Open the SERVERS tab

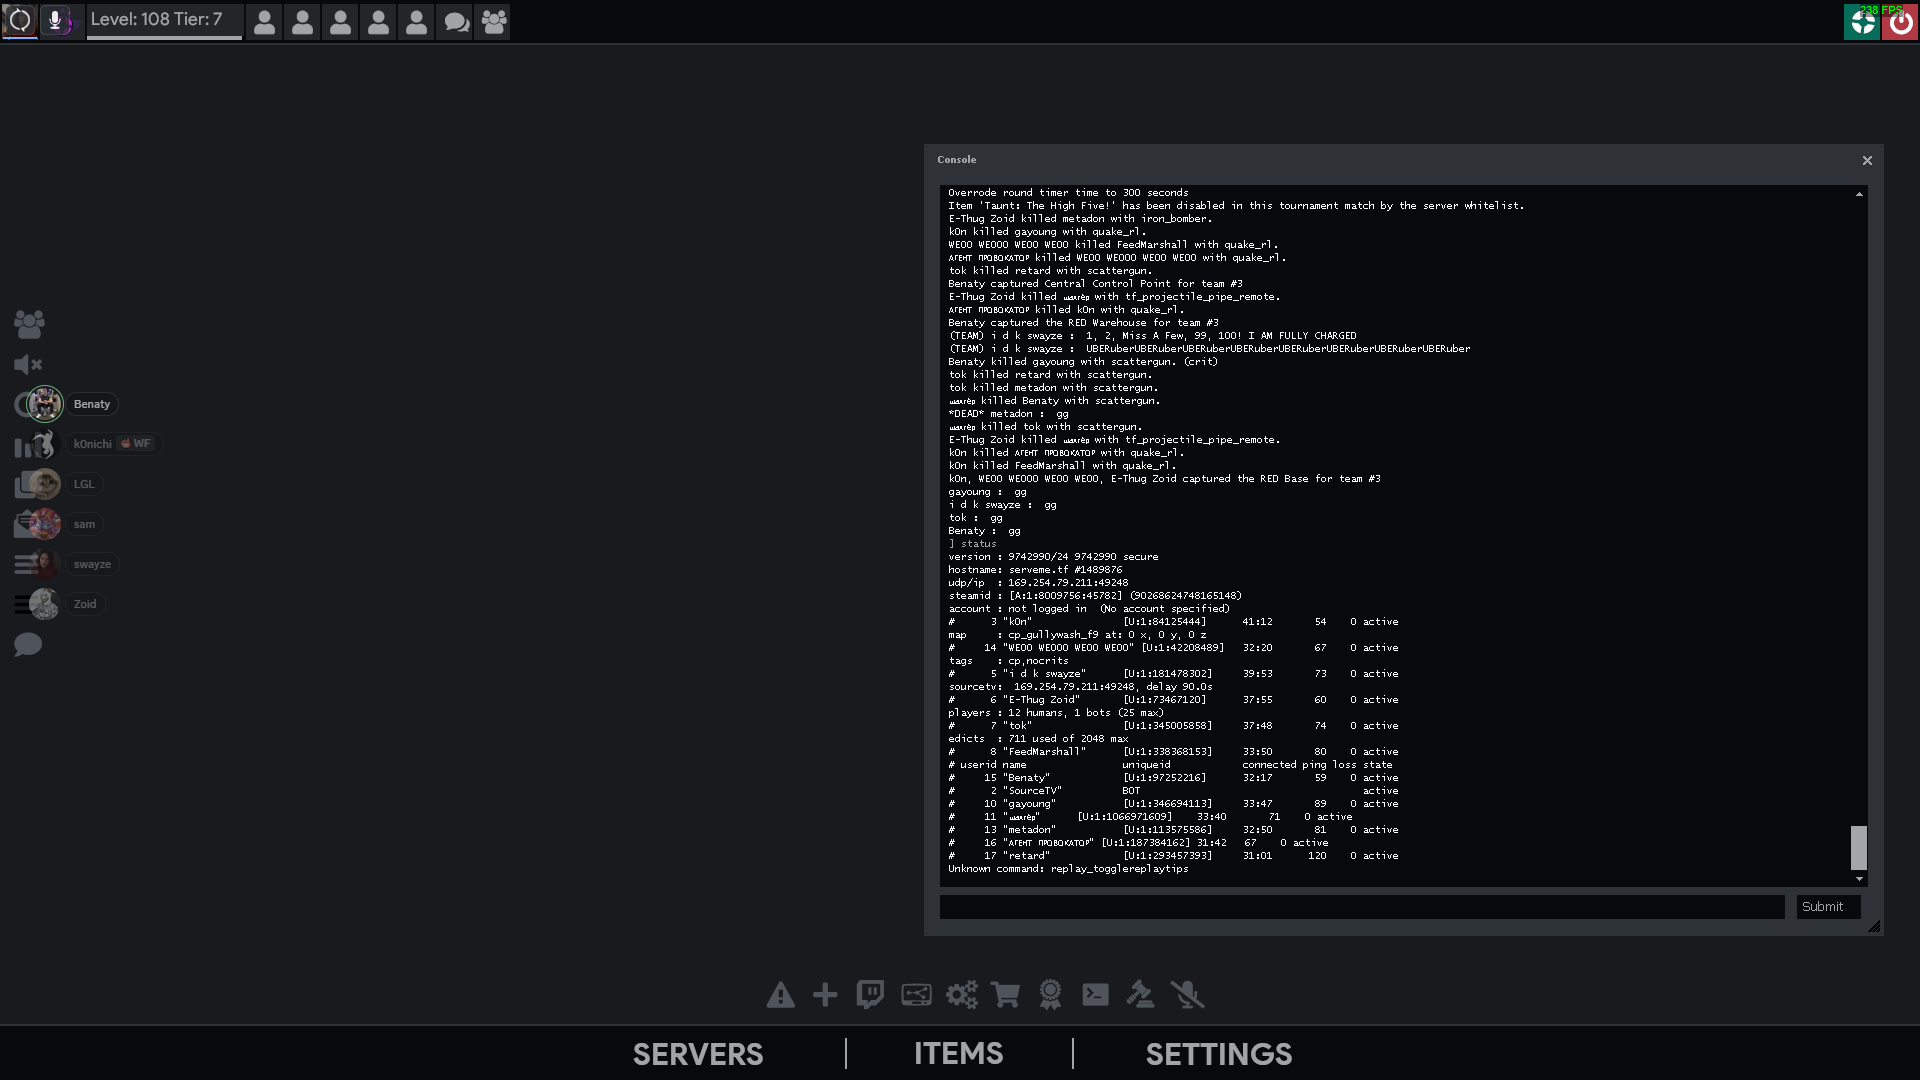click(697, 1054)
